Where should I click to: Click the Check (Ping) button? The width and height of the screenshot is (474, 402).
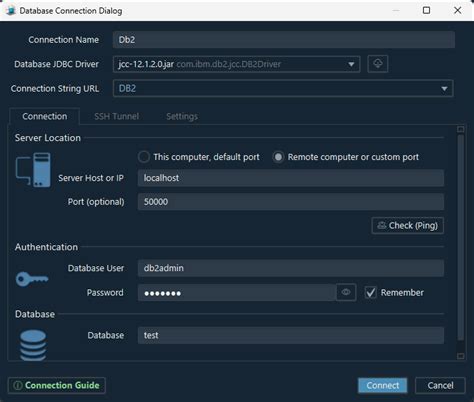point(407,225)
